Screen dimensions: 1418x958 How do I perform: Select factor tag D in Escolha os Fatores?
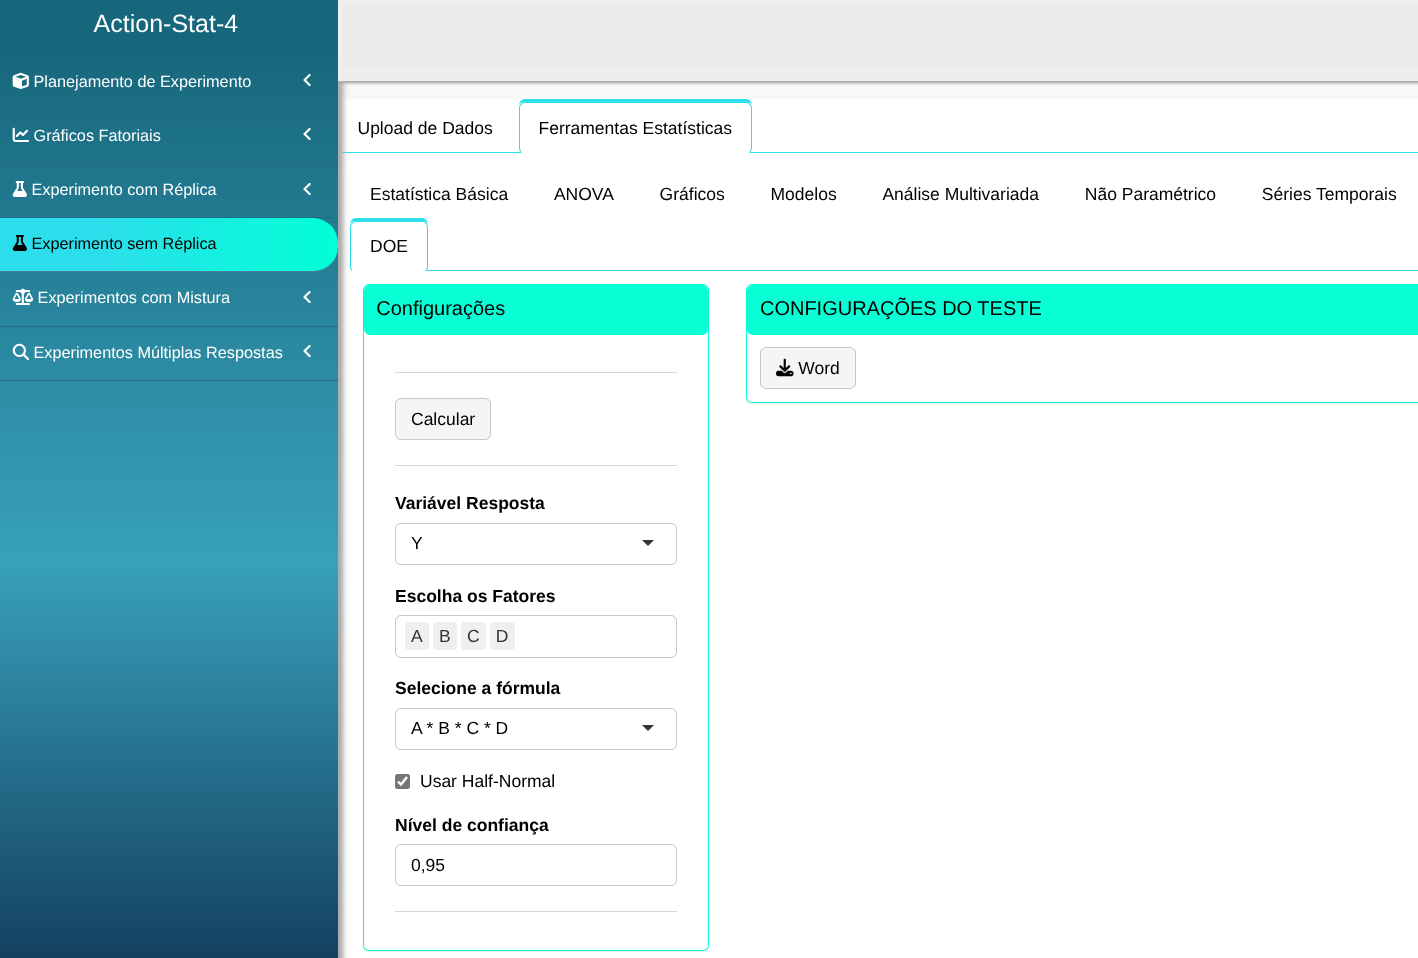click(502, 636)
